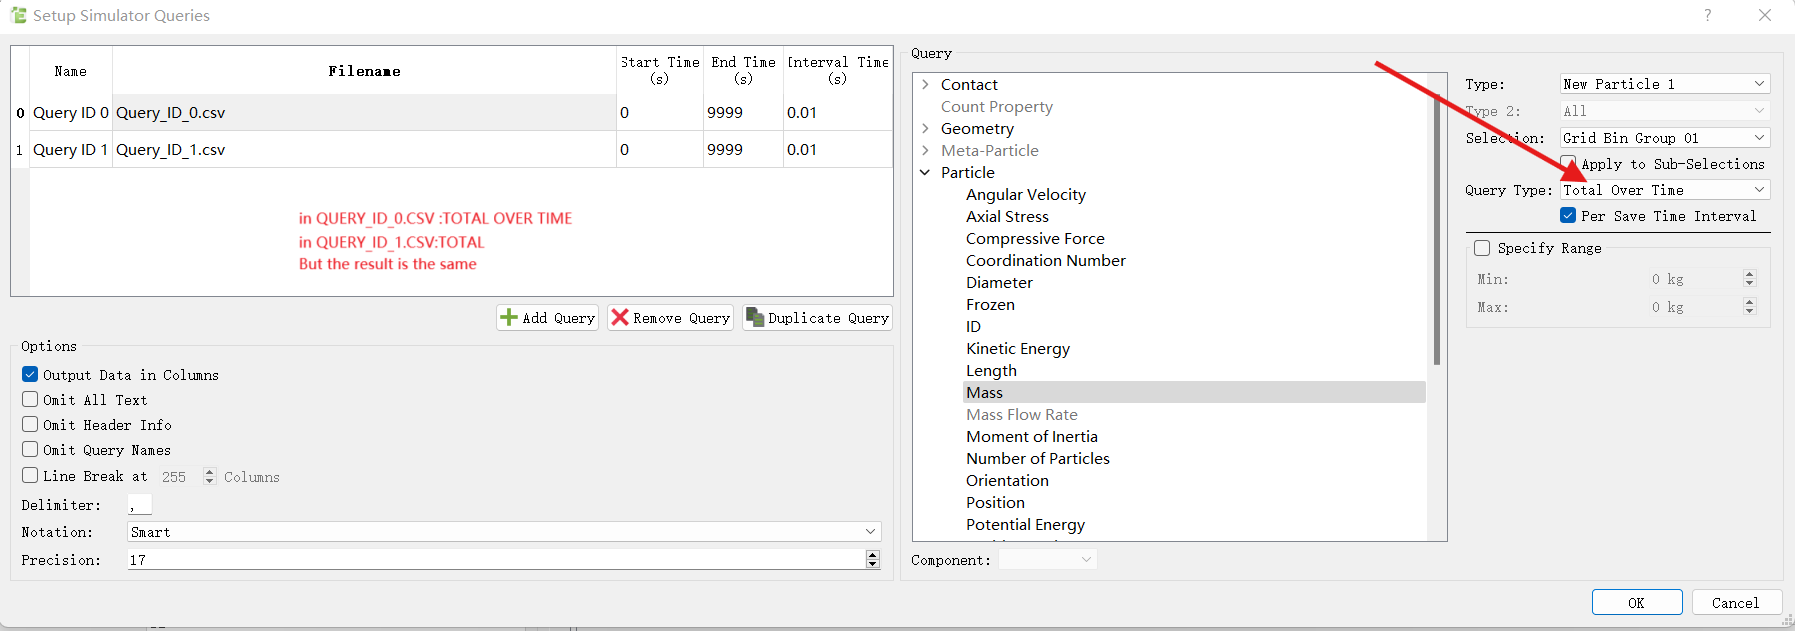1795x631 pixels.
Task: Enable Specify Range checkbox
Action: [1482, 248]
